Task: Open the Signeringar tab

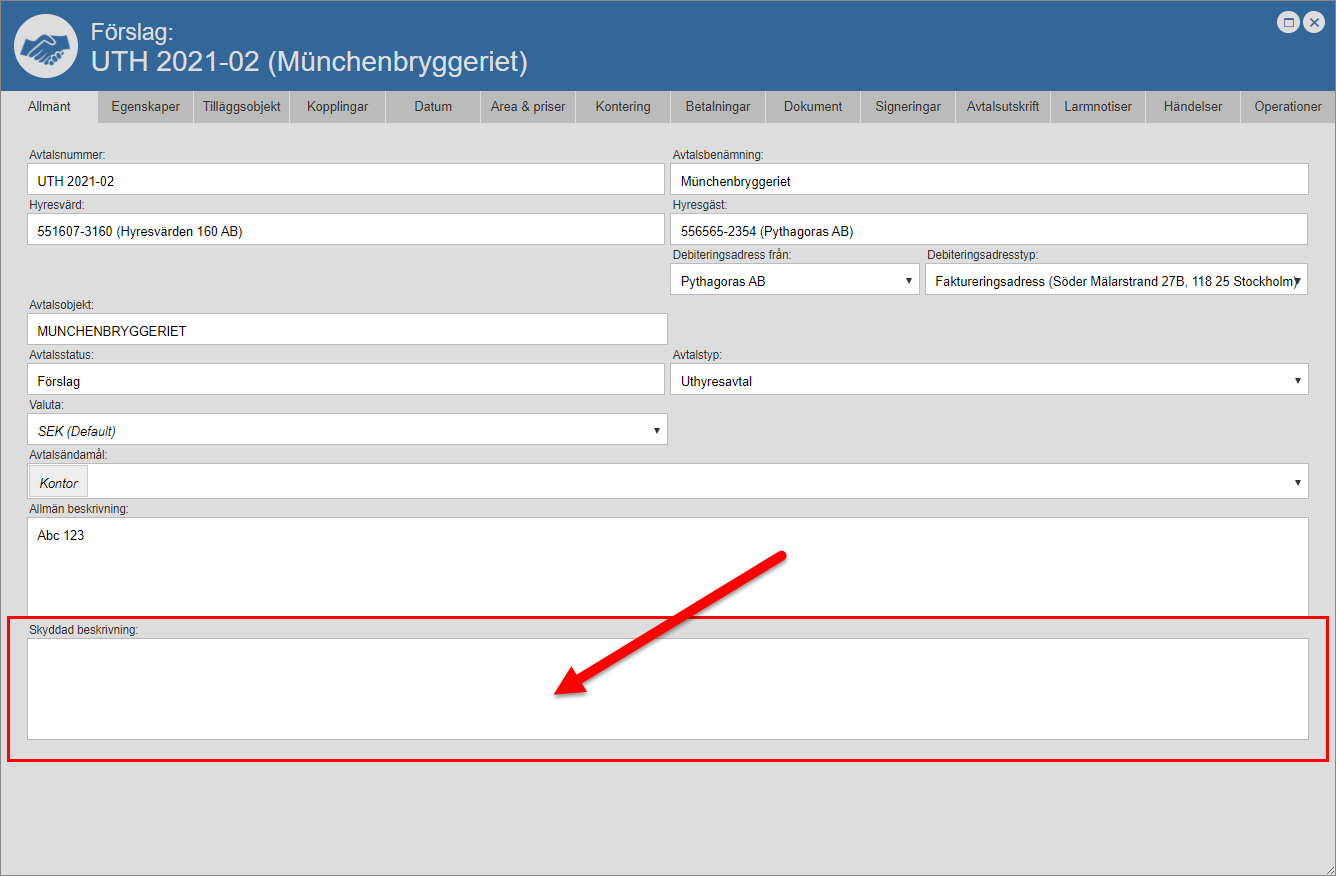Action: click(908, 107)
